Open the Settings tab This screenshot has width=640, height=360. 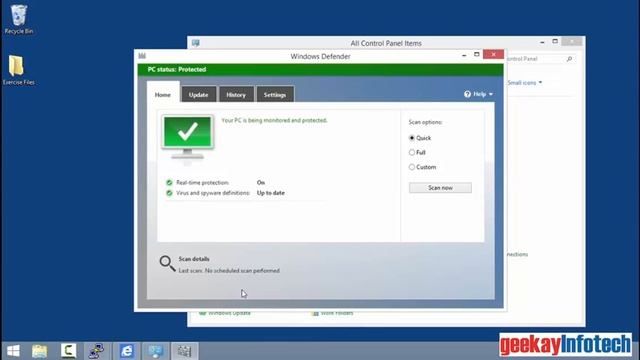(275, 95)
